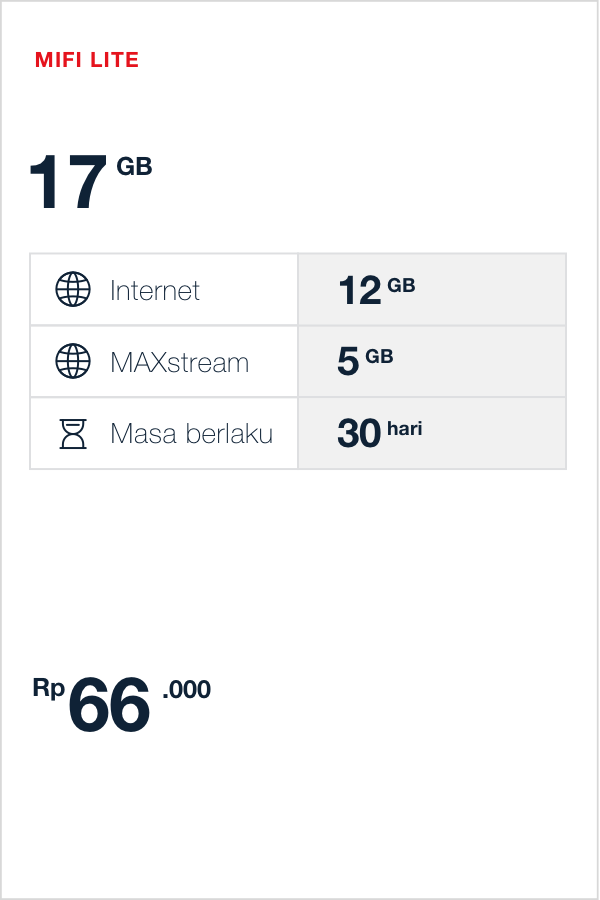This screenshot has height=900, width=600.
Task: Click the GB unit next to 5
Action: coord(379,356)
